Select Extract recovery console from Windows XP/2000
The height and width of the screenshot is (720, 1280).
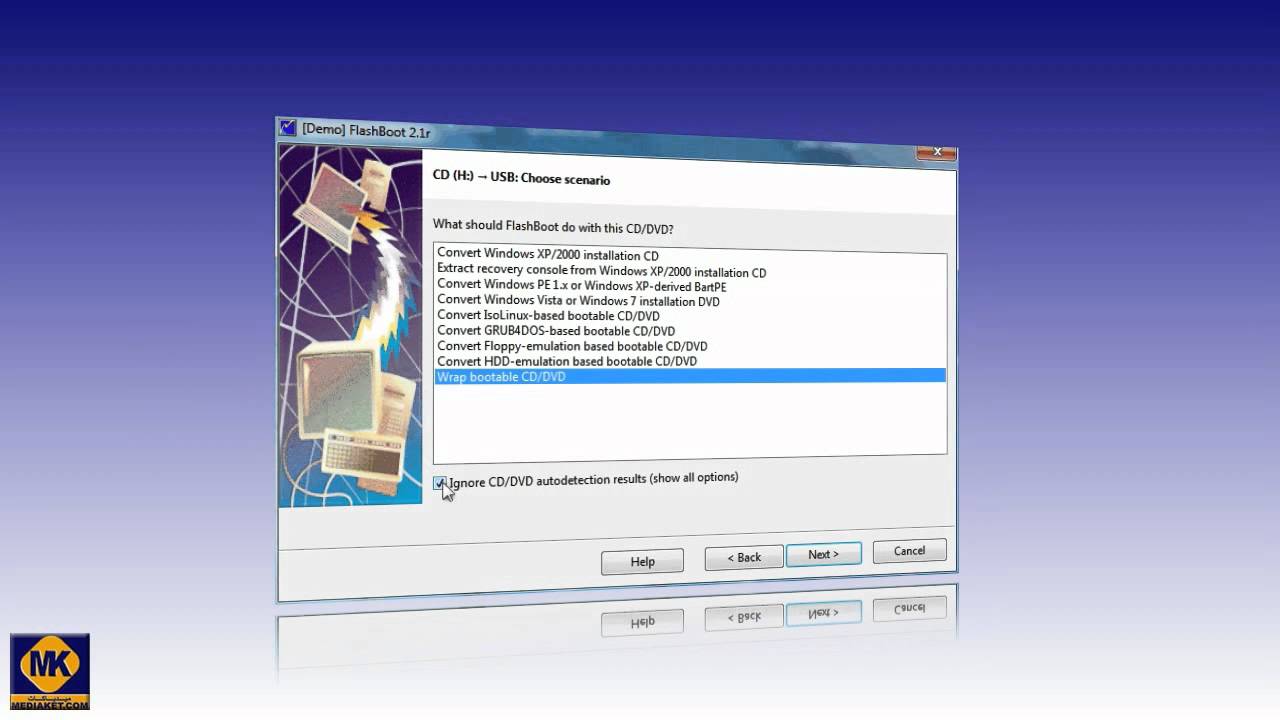[x=690, y=272]
